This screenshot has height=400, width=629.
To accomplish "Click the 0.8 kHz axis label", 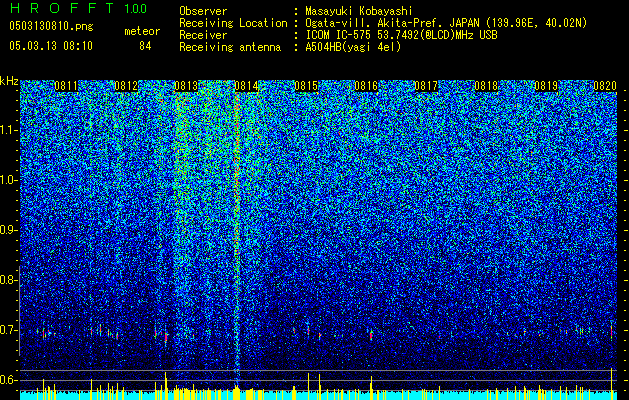I will coord(8,280).
